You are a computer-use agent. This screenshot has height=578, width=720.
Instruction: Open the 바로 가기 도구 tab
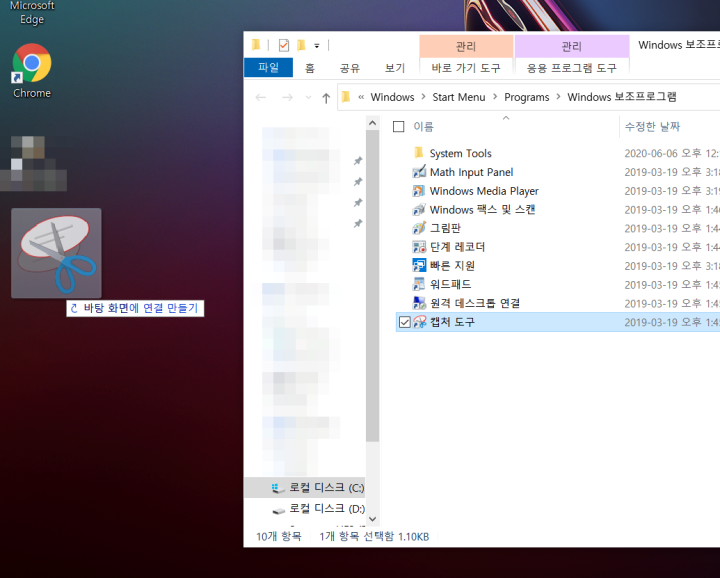[466, 68]
